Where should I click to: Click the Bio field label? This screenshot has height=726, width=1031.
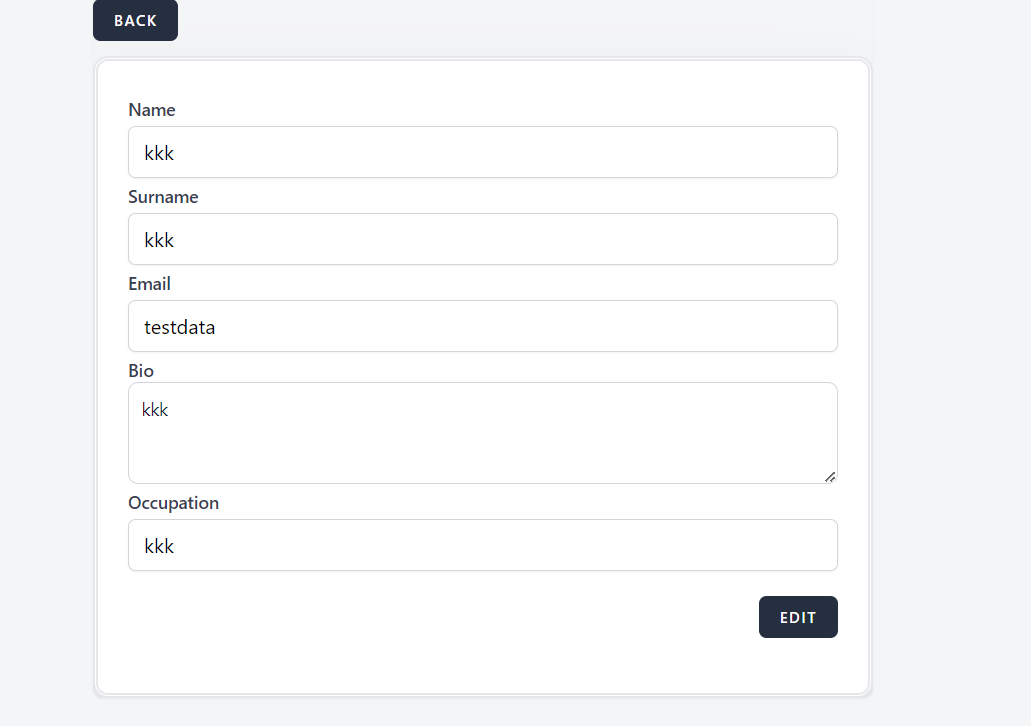(x=141, y=371)
